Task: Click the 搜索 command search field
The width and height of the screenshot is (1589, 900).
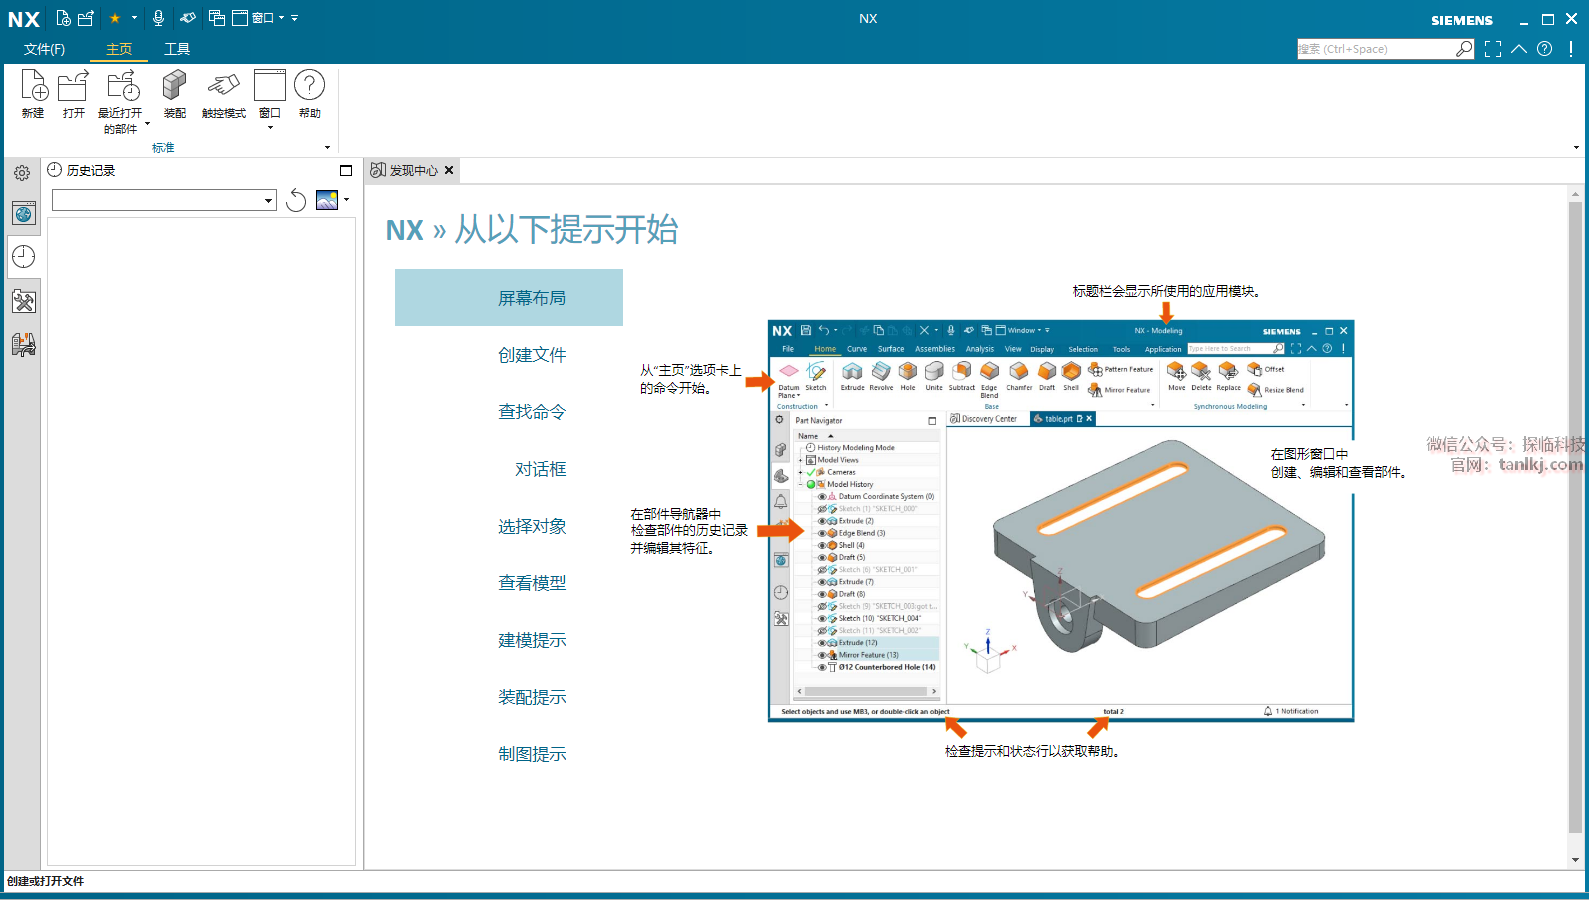Action: click(1376, 49)
